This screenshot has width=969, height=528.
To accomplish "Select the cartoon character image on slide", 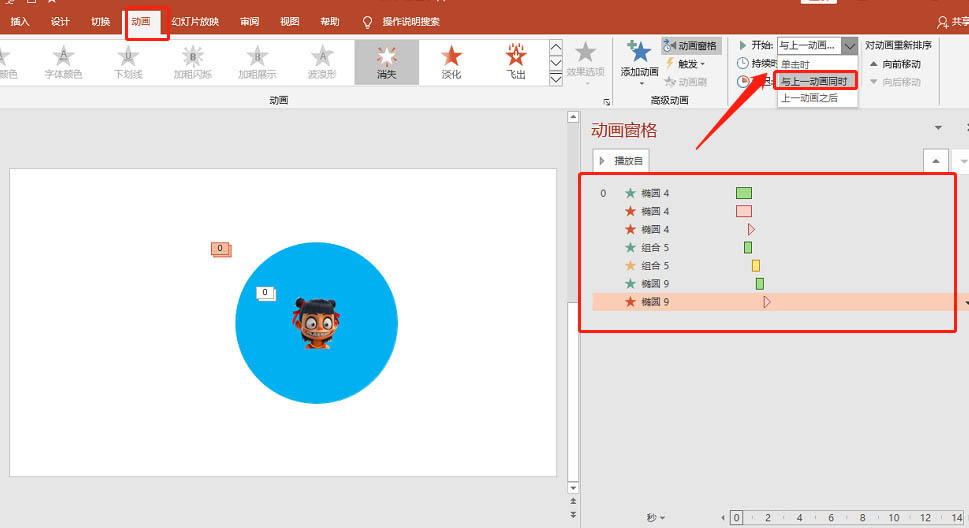I will click(x=316, y=323).
